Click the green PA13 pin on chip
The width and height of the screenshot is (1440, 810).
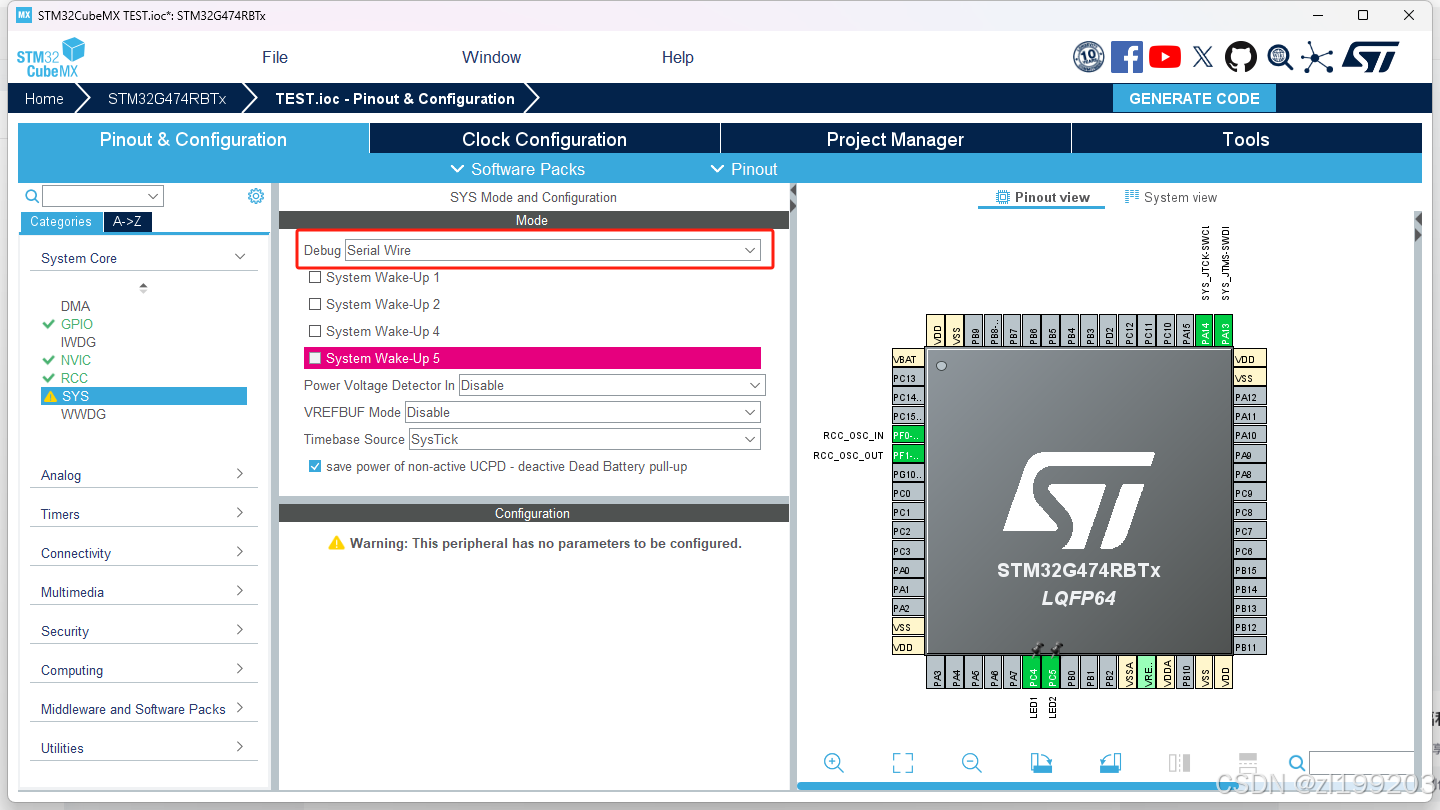(x=1223, y=331)
